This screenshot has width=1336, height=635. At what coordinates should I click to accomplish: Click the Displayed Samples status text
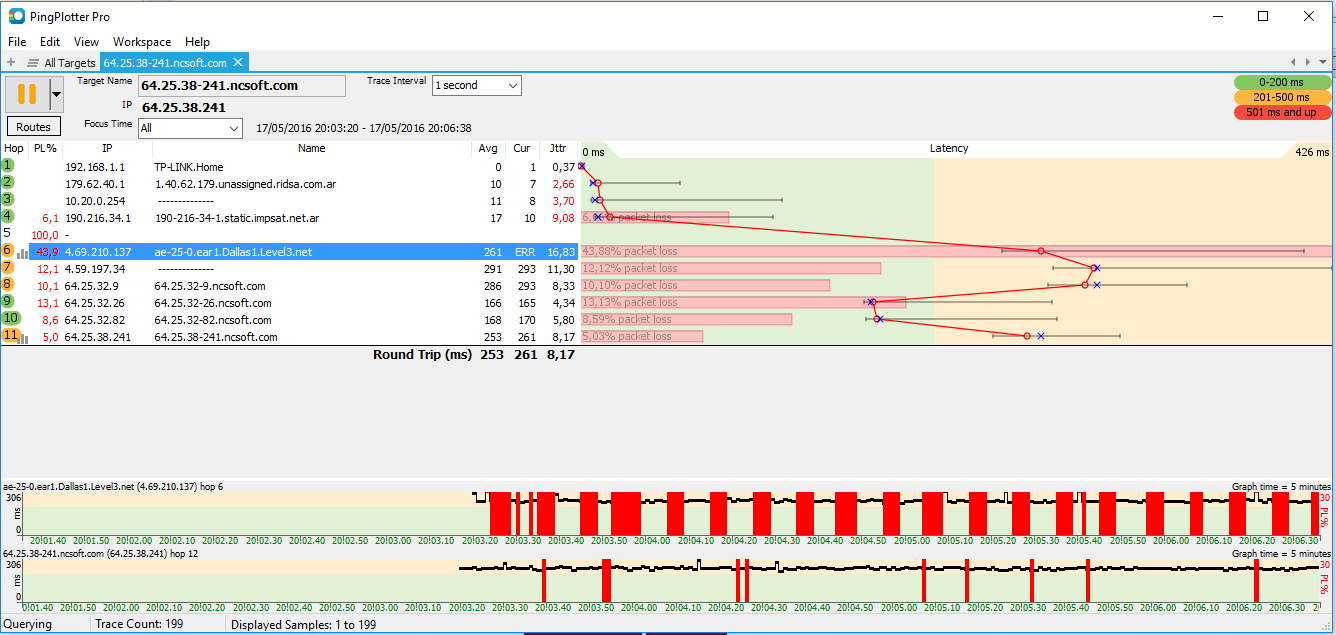[x=303, y=624]
